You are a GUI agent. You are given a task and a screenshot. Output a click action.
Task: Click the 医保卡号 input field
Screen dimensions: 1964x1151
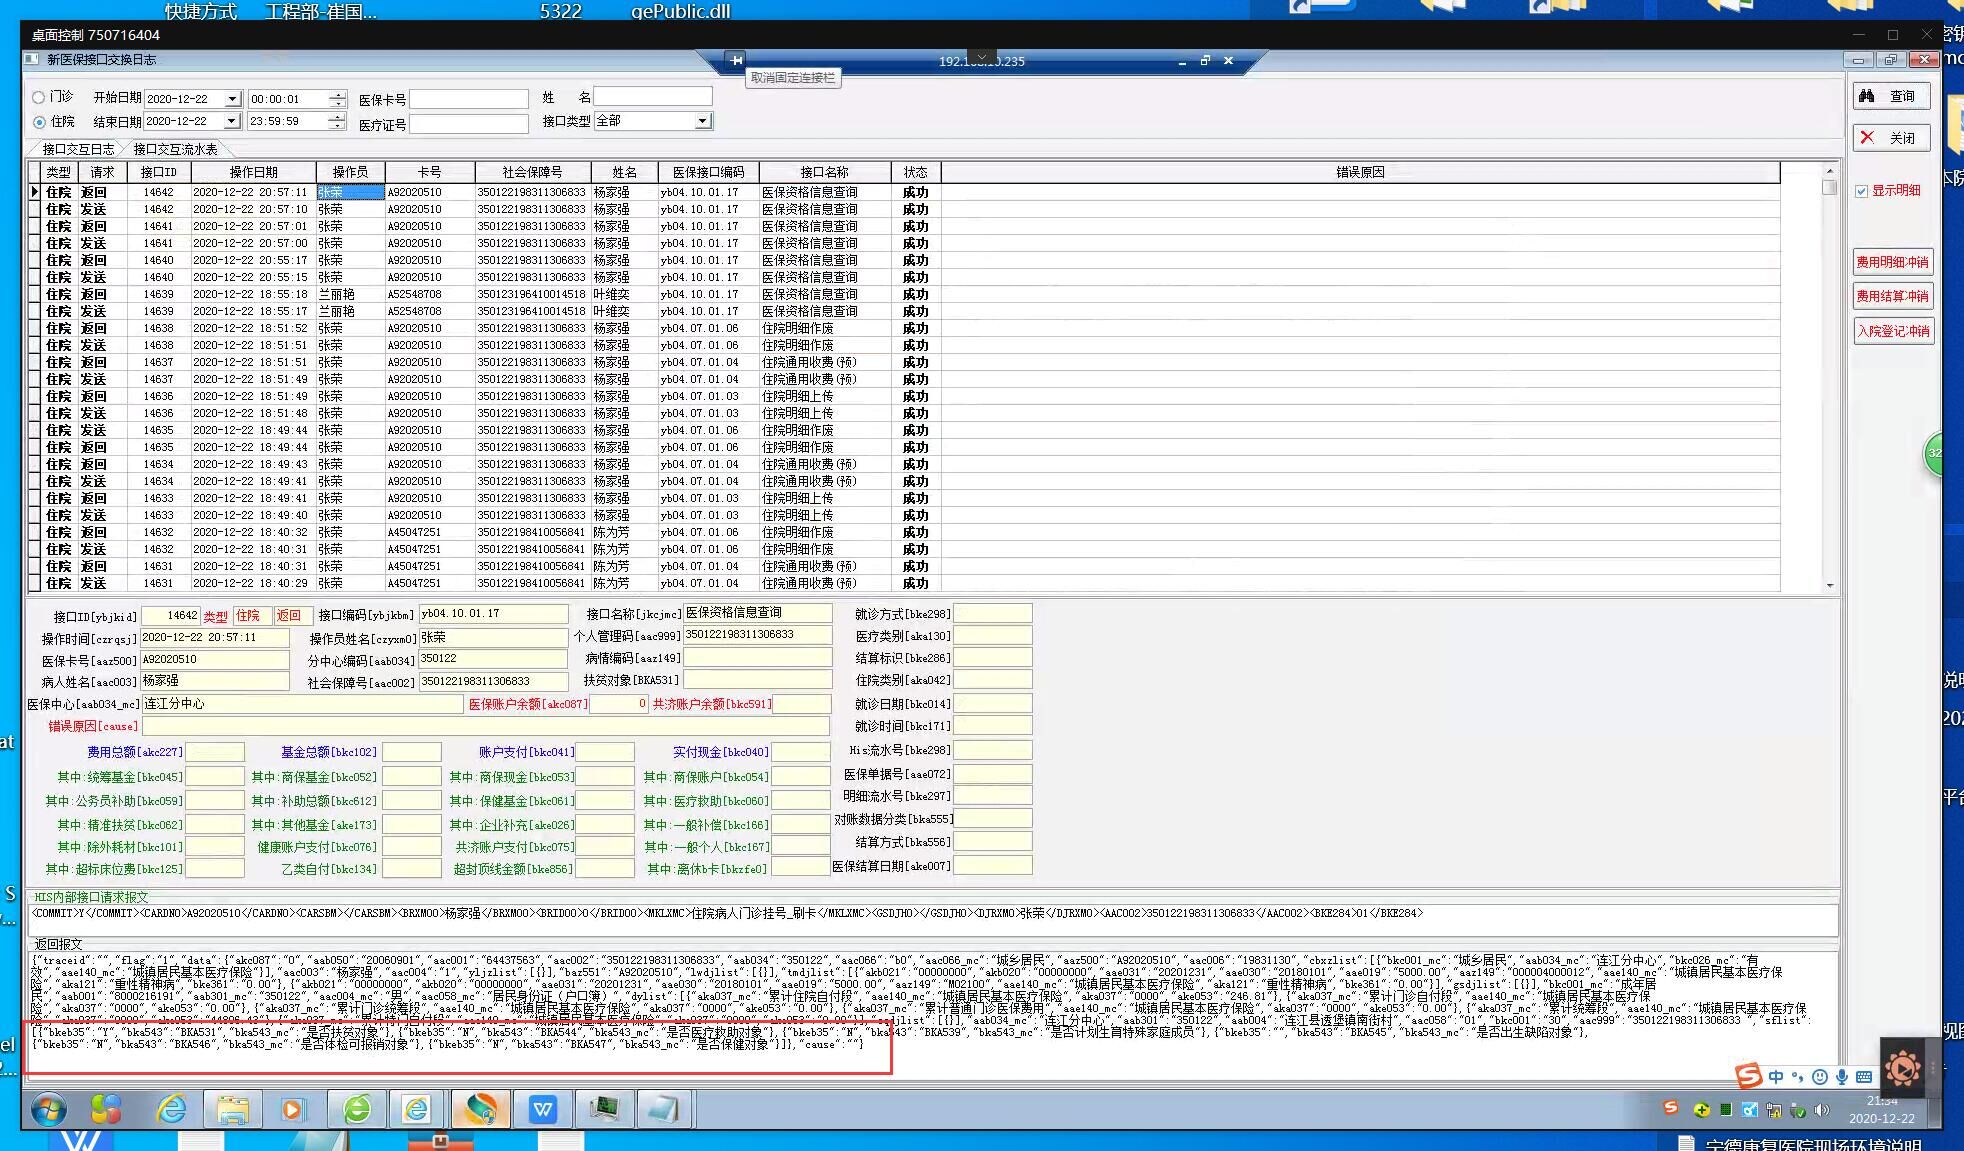(468, 99)
